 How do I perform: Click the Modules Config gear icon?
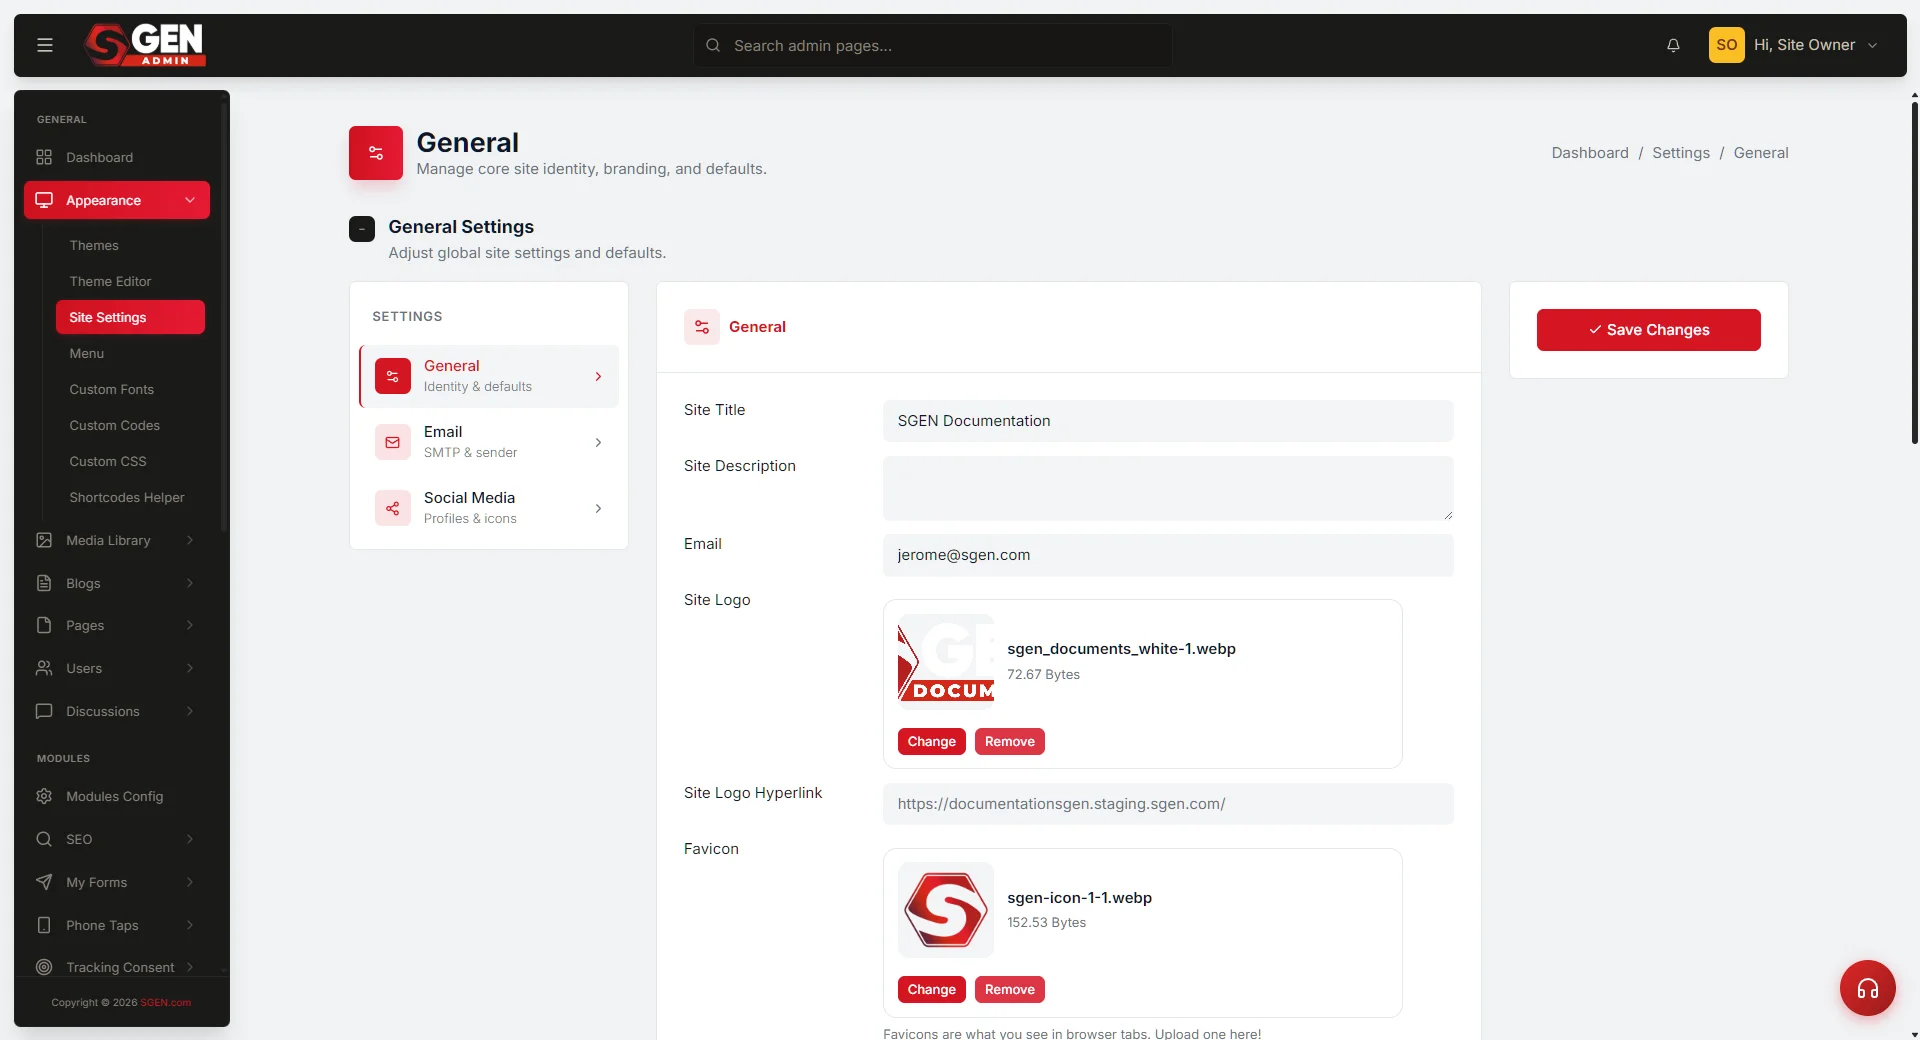44,796
